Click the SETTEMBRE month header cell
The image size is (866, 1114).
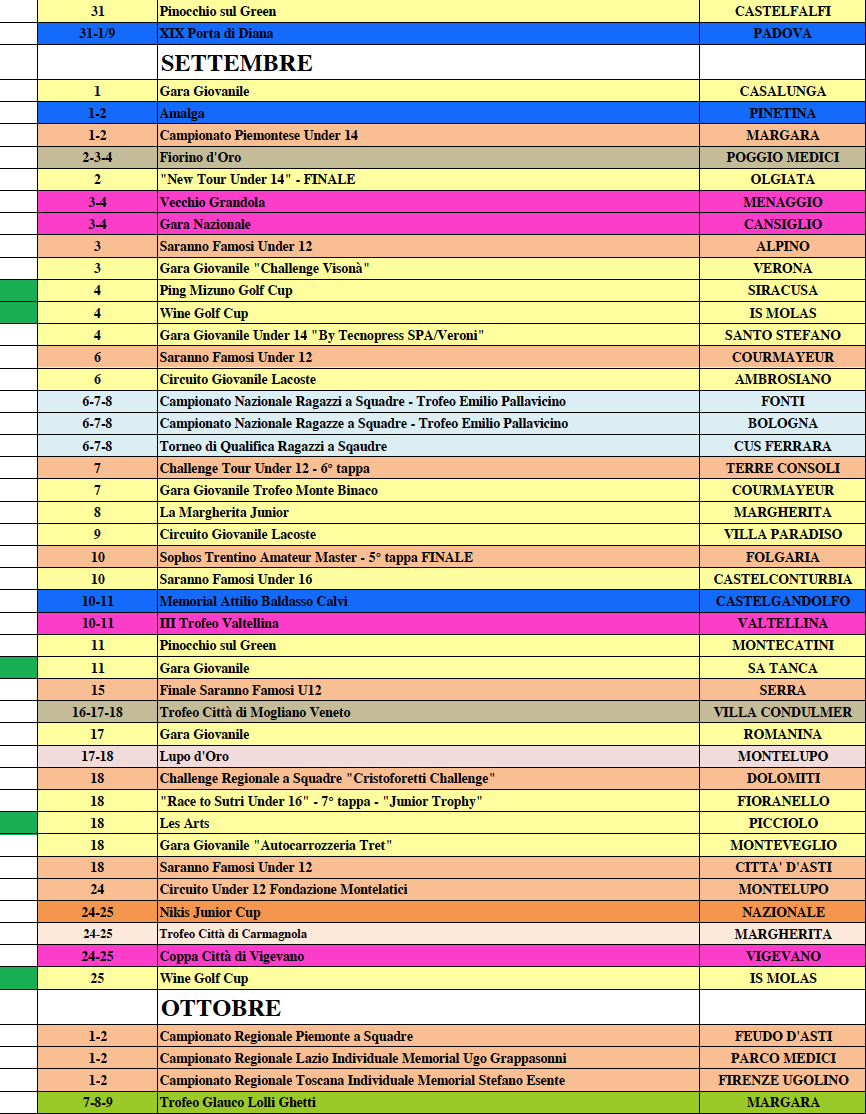click(427, 63)
